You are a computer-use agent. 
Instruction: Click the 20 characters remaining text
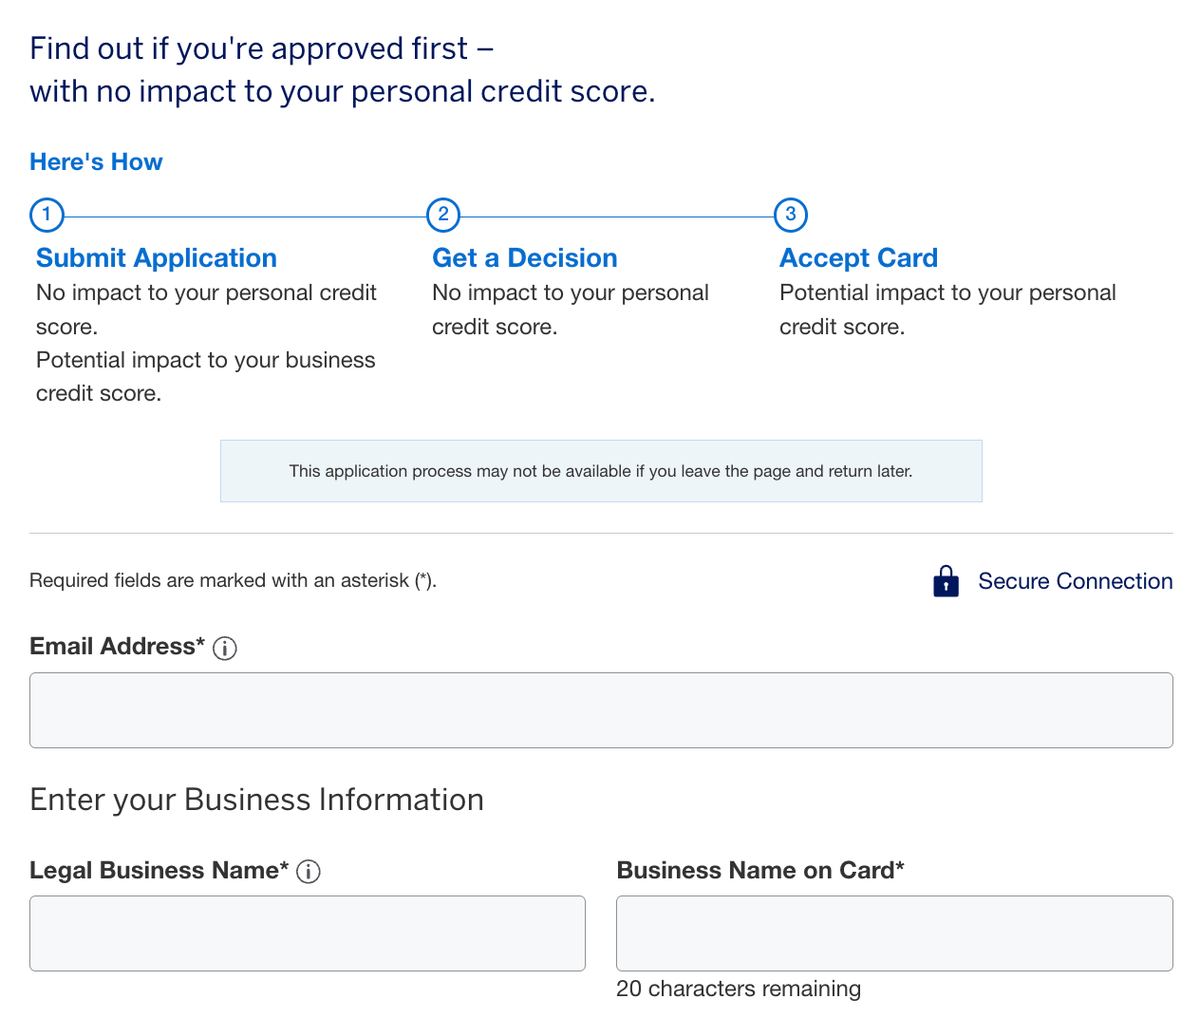pos(738,988)
